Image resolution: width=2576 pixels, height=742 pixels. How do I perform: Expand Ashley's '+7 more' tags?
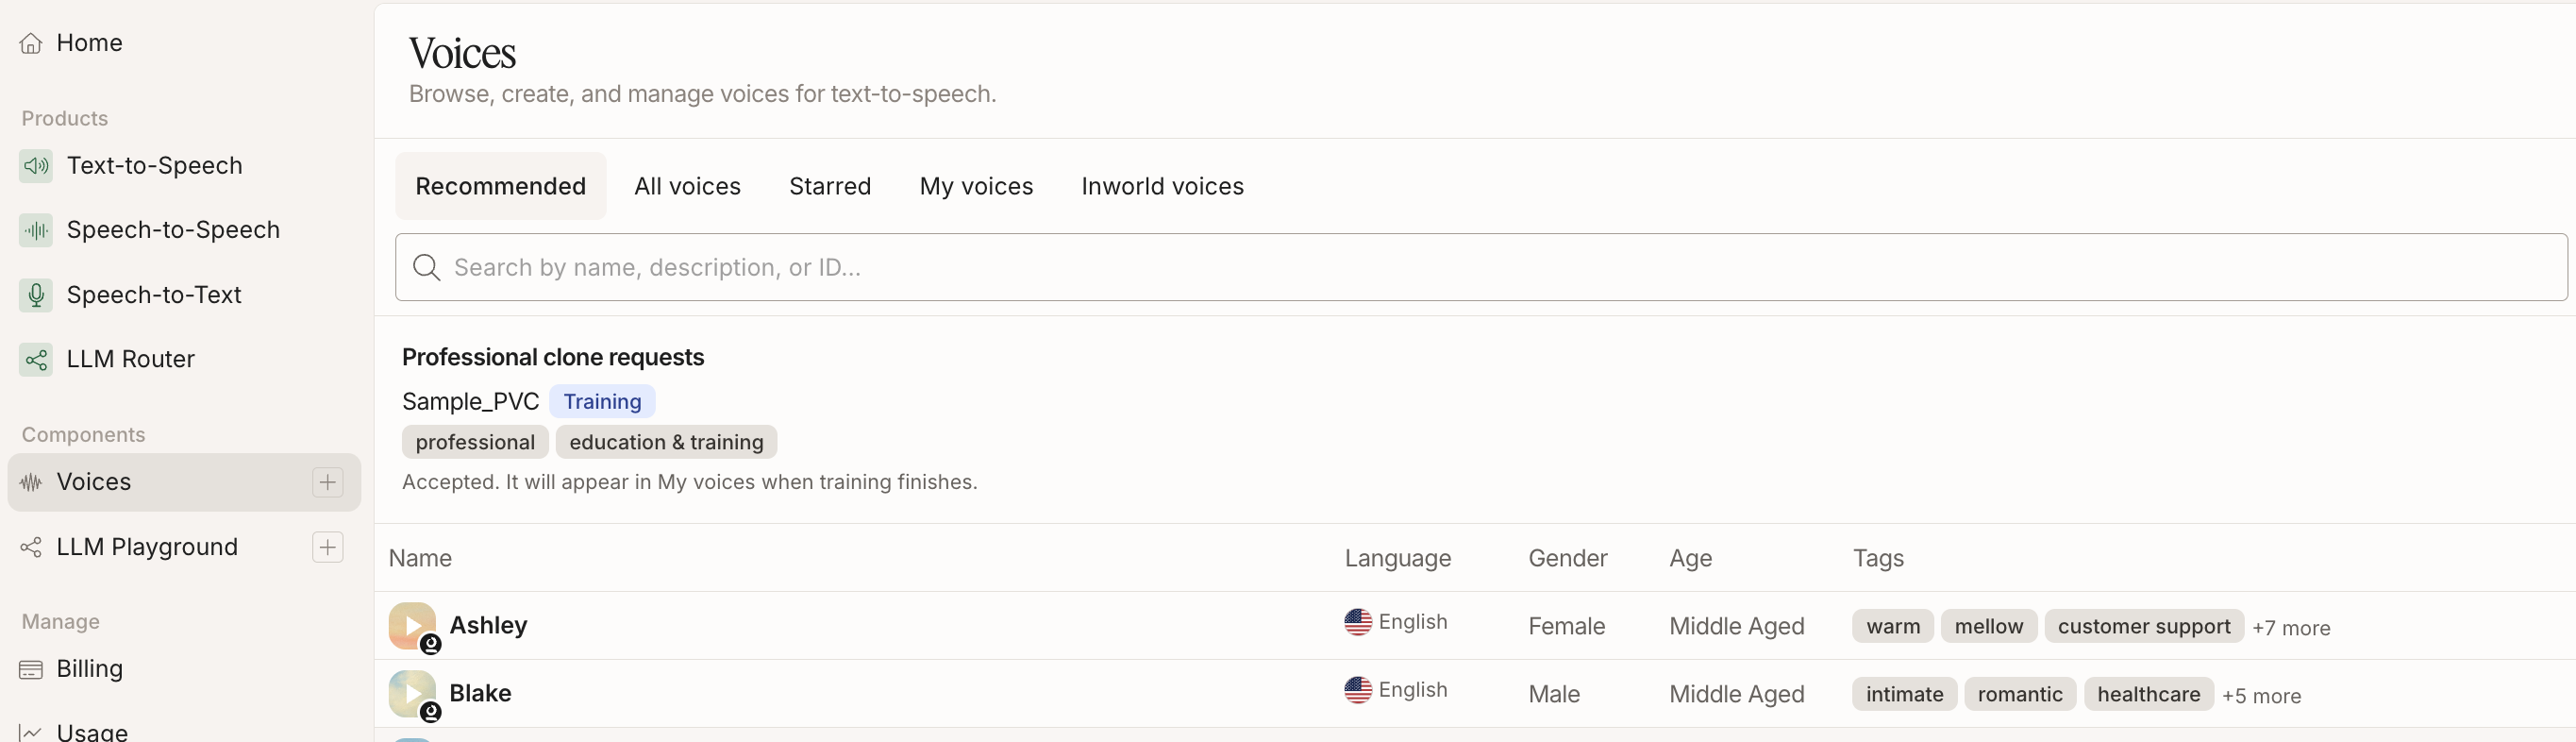tap(2291, 628)
